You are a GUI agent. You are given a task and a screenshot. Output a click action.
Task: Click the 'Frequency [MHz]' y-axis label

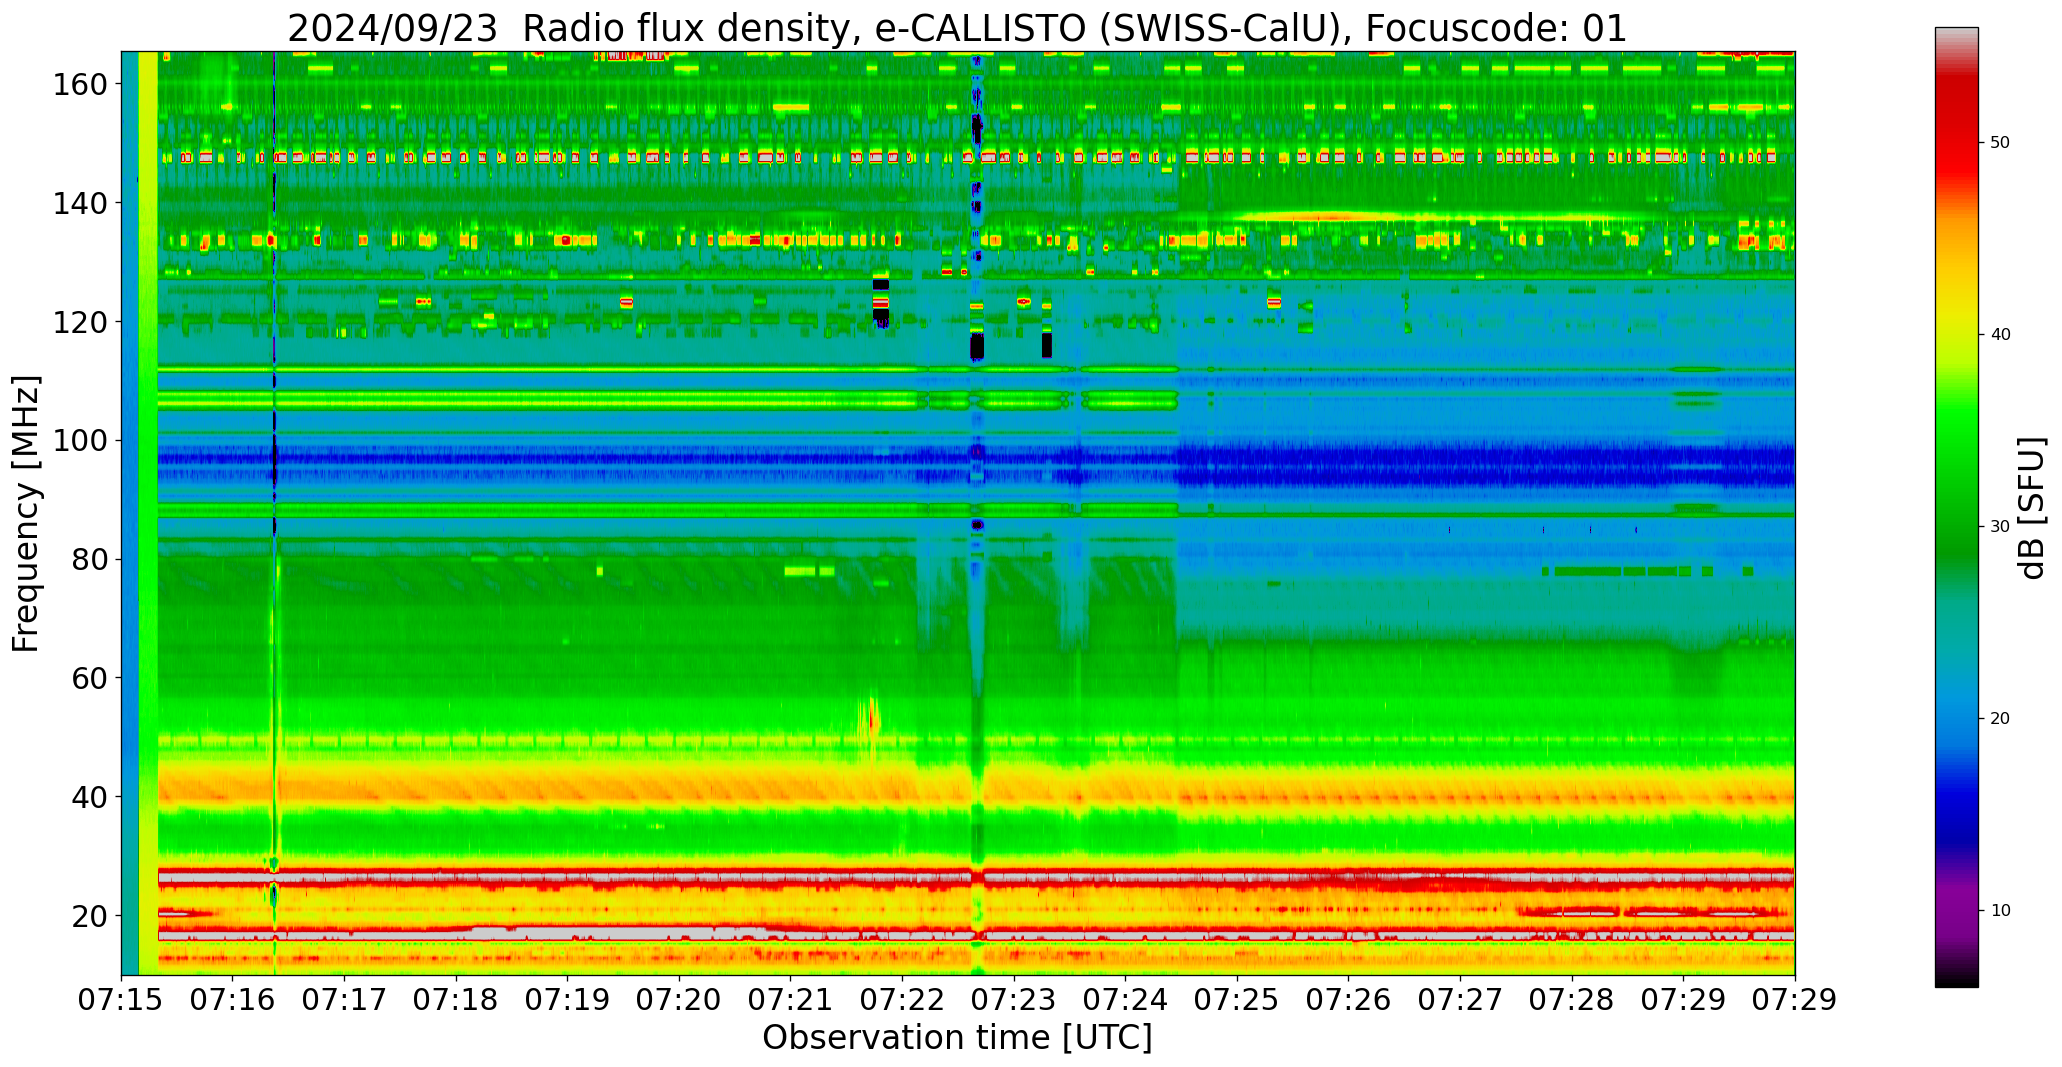point(26,513)
